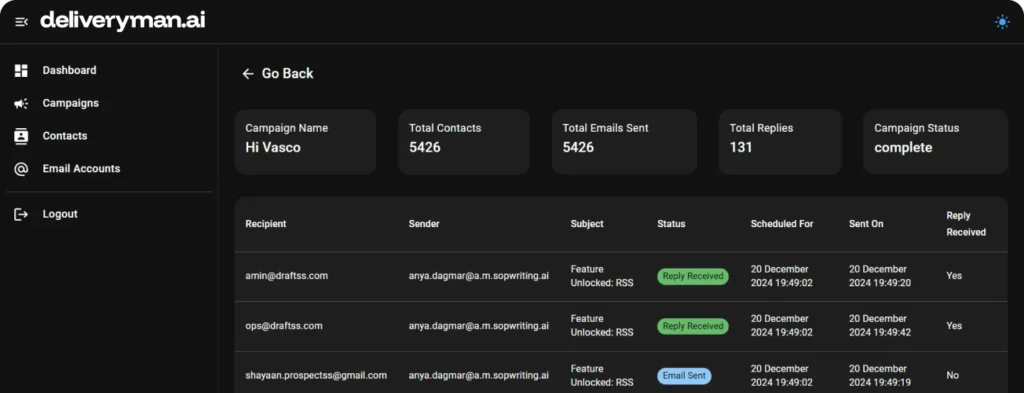Toggle light mode with sun icon
1024x393 pixels.
point(1002,22)
